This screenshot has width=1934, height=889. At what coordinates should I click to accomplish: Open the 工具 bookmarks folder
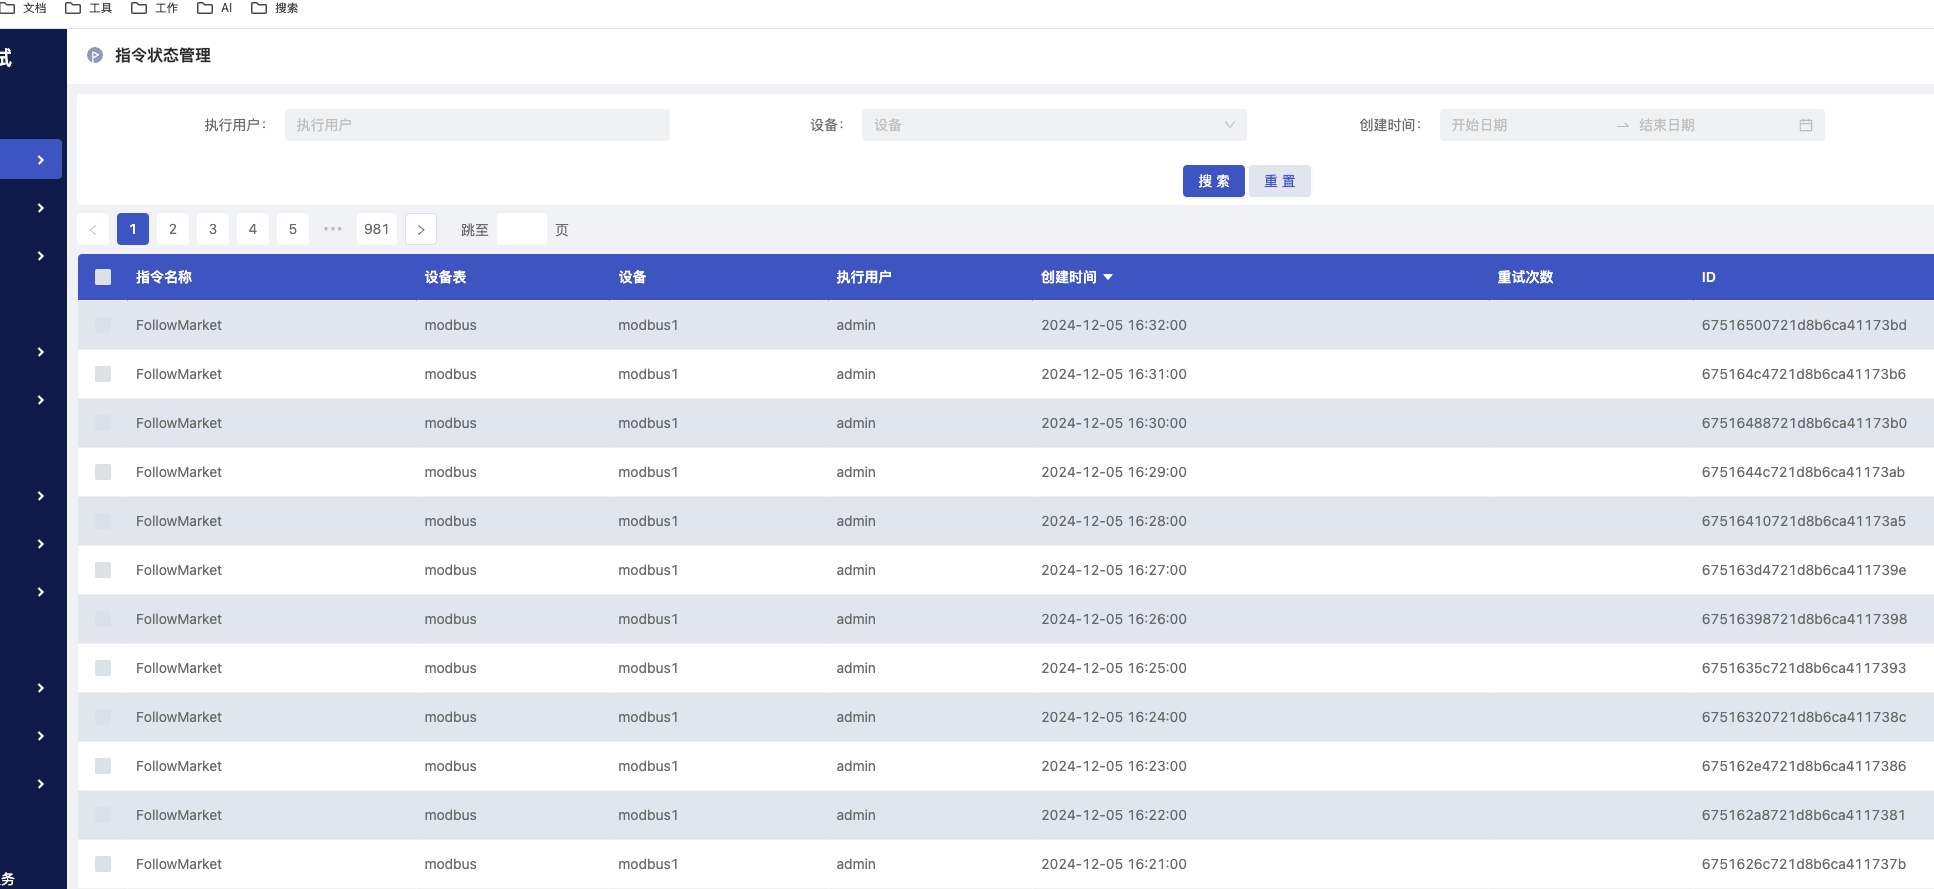click(x=89, y=8)
